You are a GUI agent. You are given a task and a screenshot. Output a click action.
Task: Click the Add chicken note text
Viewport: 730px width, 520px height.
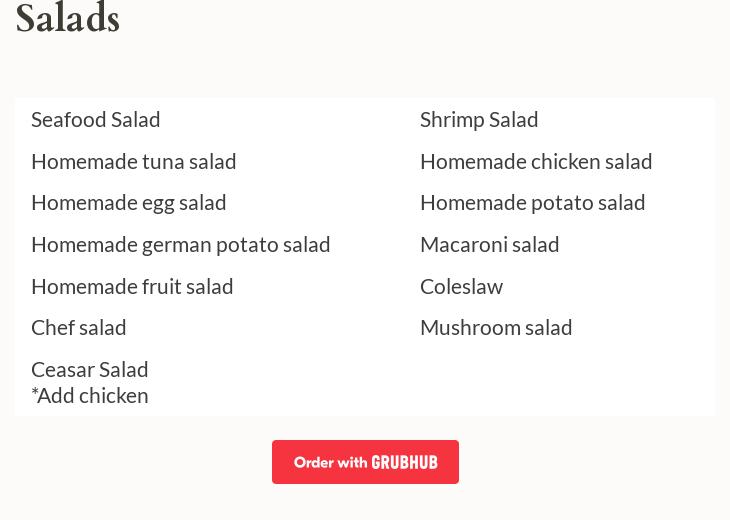(93, 395)
